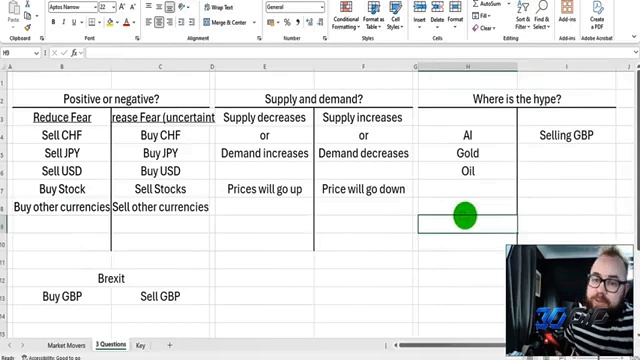
Task: Click the Decrease Decimal icon
Action: pos(320,22)
